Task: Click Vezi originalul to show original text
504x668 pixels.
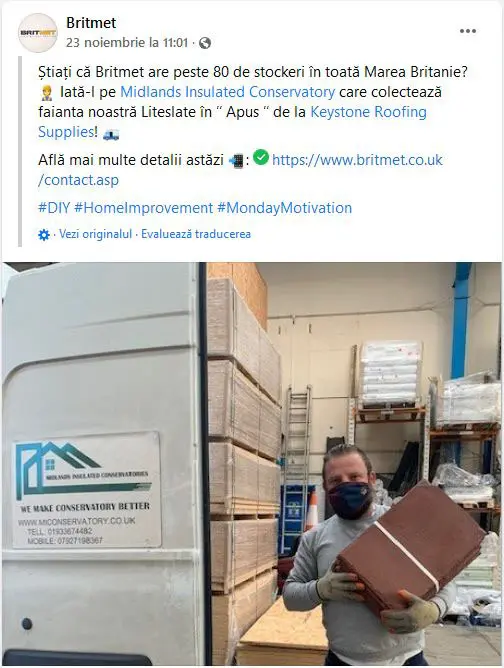Action: tap(95, 234)
